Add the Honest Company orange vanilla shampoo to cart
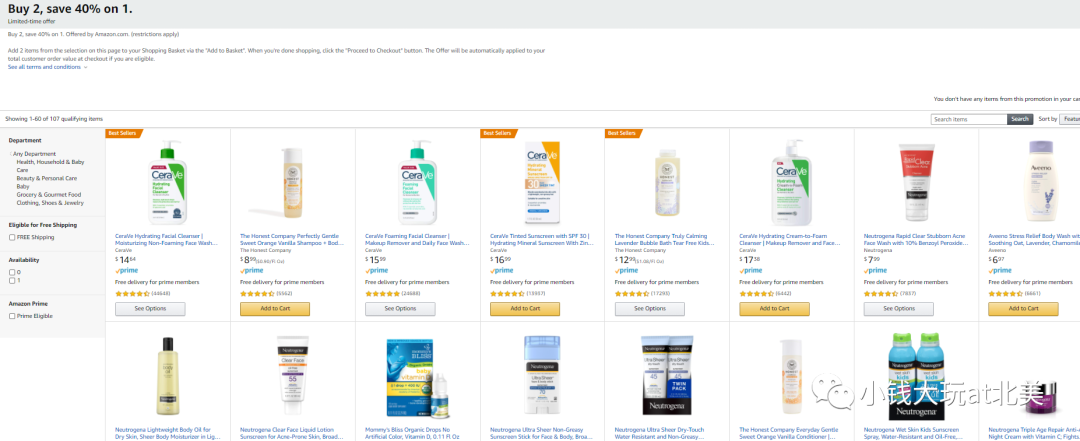Viewport: 1080px width, 441px height. 275,309
